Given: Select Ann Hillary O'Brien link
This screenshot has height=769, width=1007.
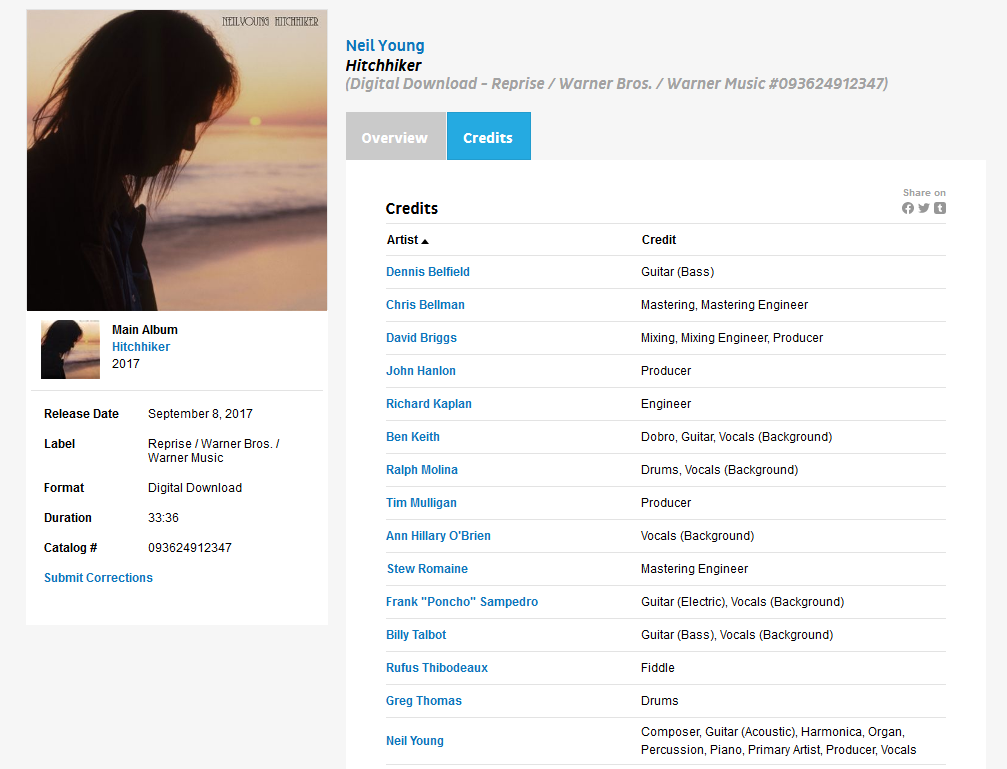Looking at the screenshot, I should tap(438, 536).
